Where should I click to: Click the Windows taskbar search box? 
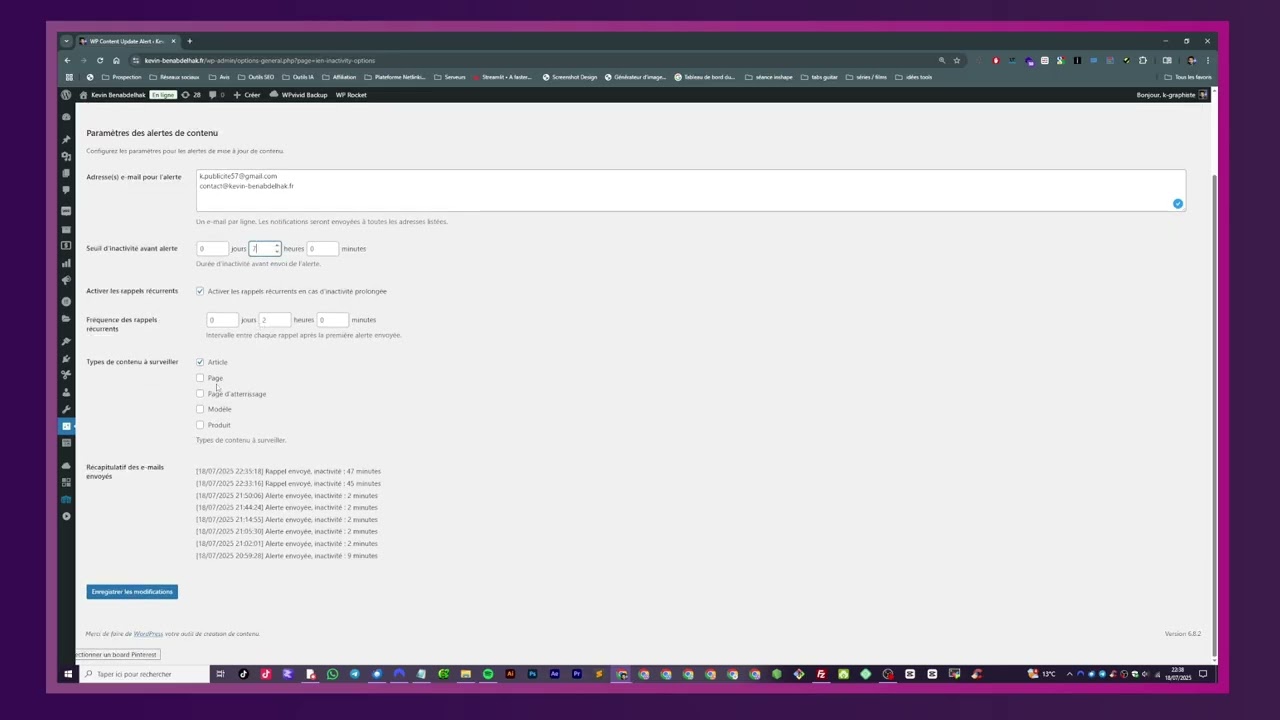(x=144, y=674)
